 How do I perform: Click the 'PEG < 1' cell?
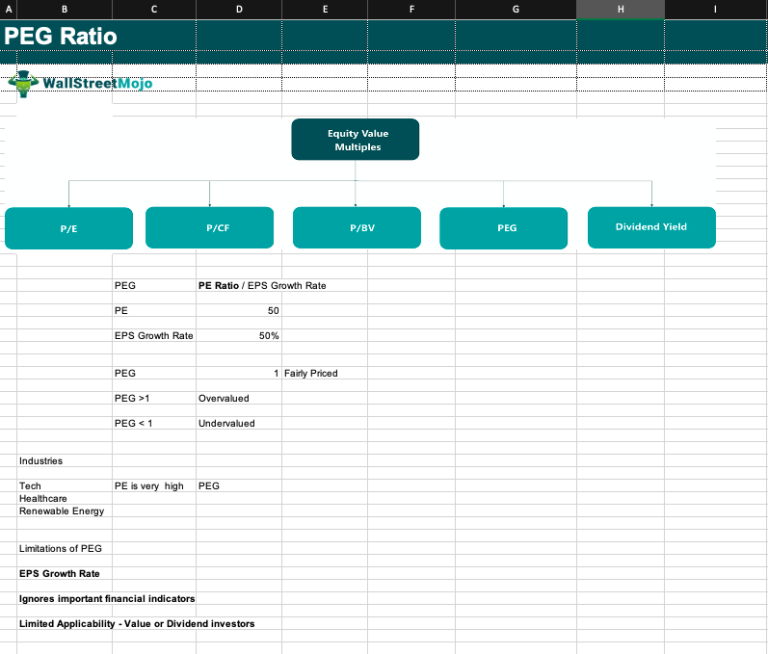coord(154,423)
